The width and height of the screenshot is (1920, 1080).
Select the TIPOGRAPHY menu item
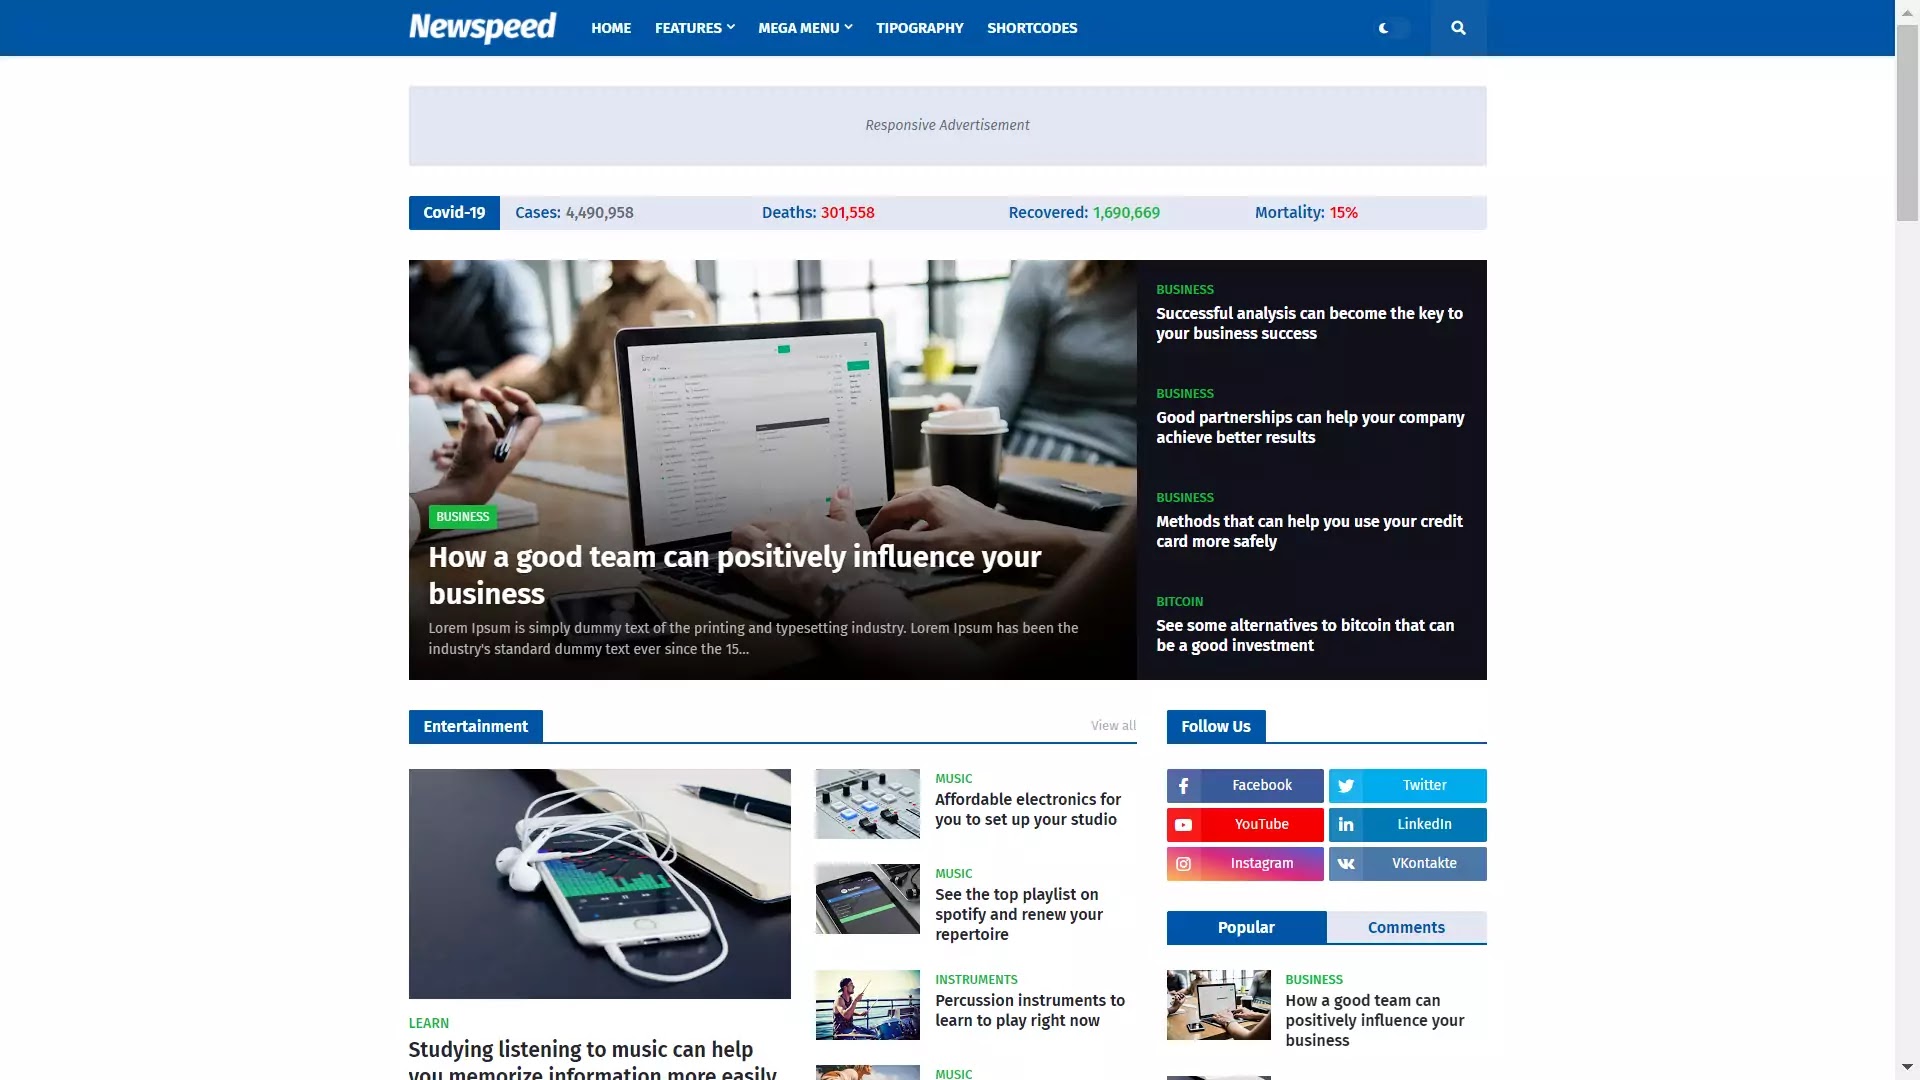tap(919, 28)
